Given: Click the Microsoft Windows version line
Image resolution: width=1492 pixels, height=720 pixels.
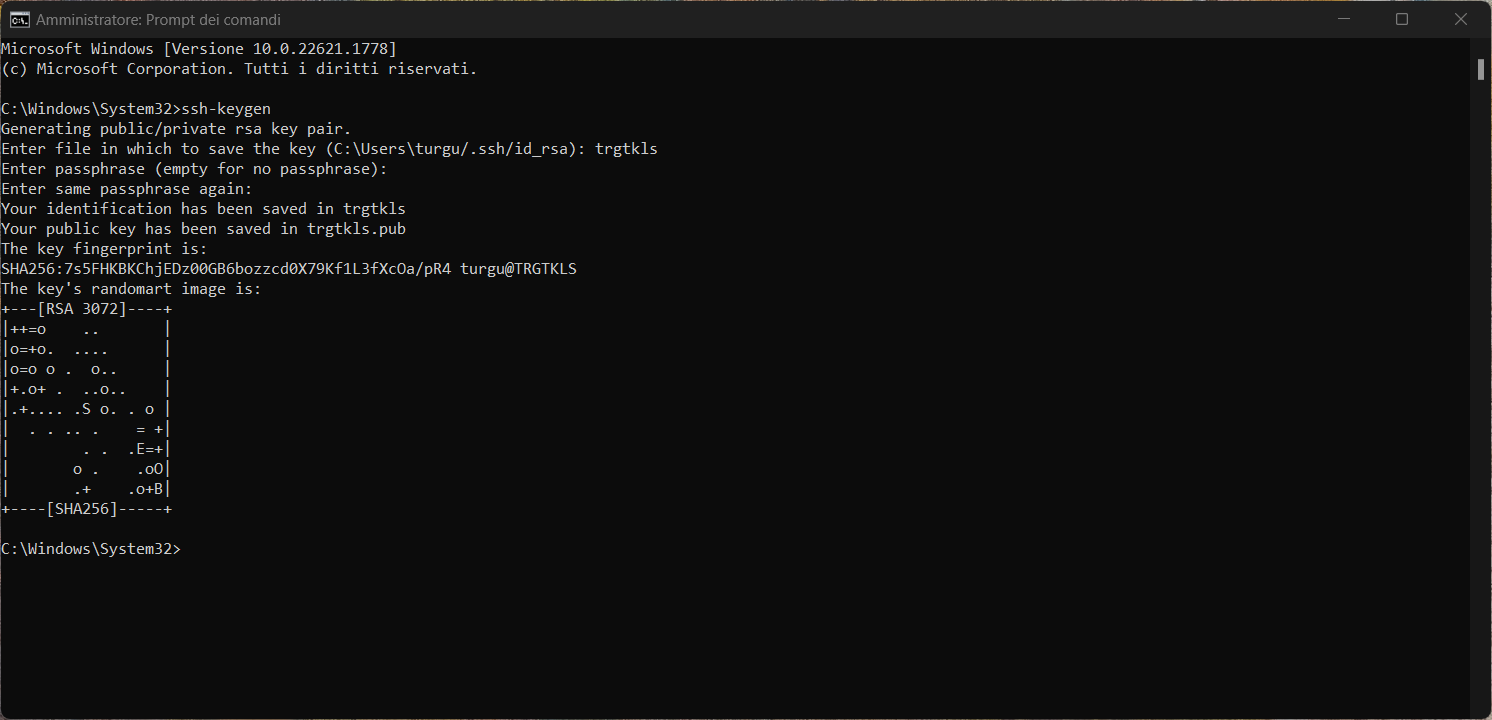Looking at the screenshot, I should tap(198, 49).
